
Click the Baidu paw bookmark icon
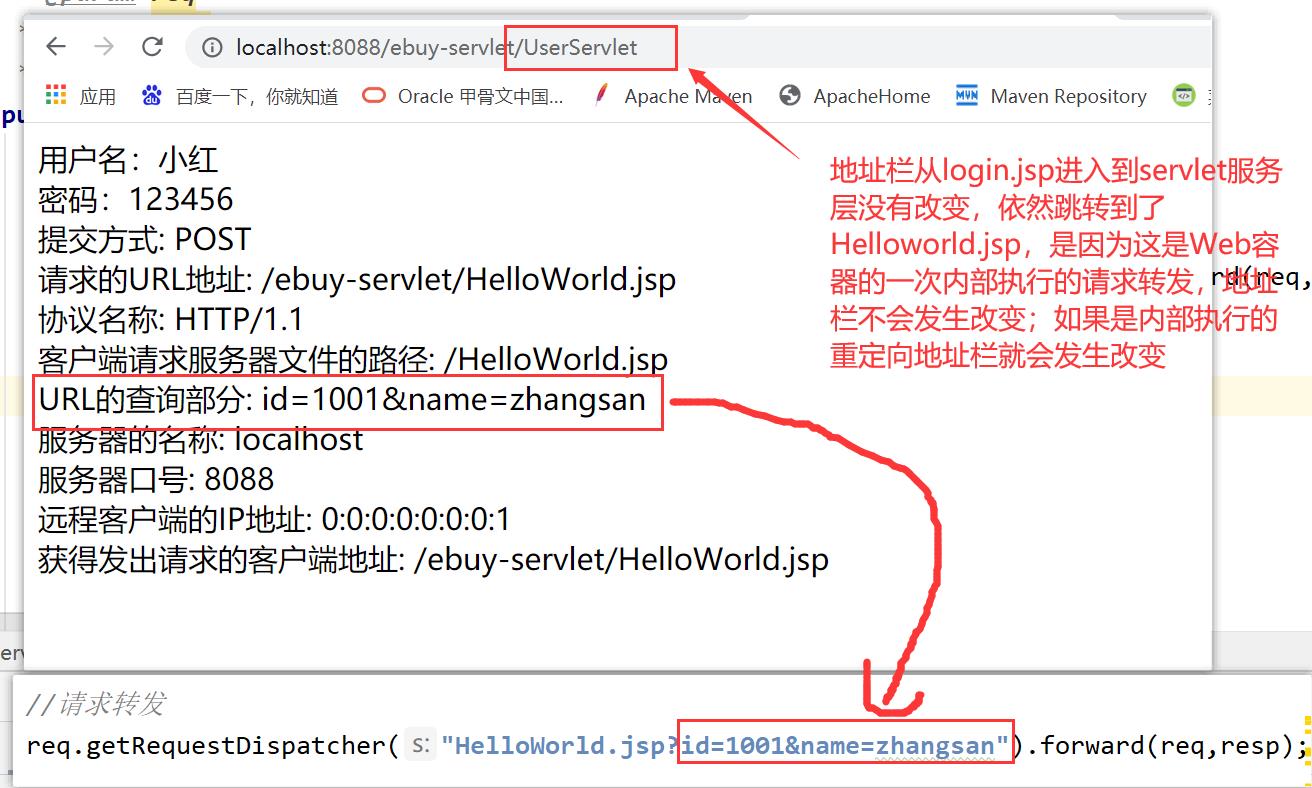click(152, 96)
